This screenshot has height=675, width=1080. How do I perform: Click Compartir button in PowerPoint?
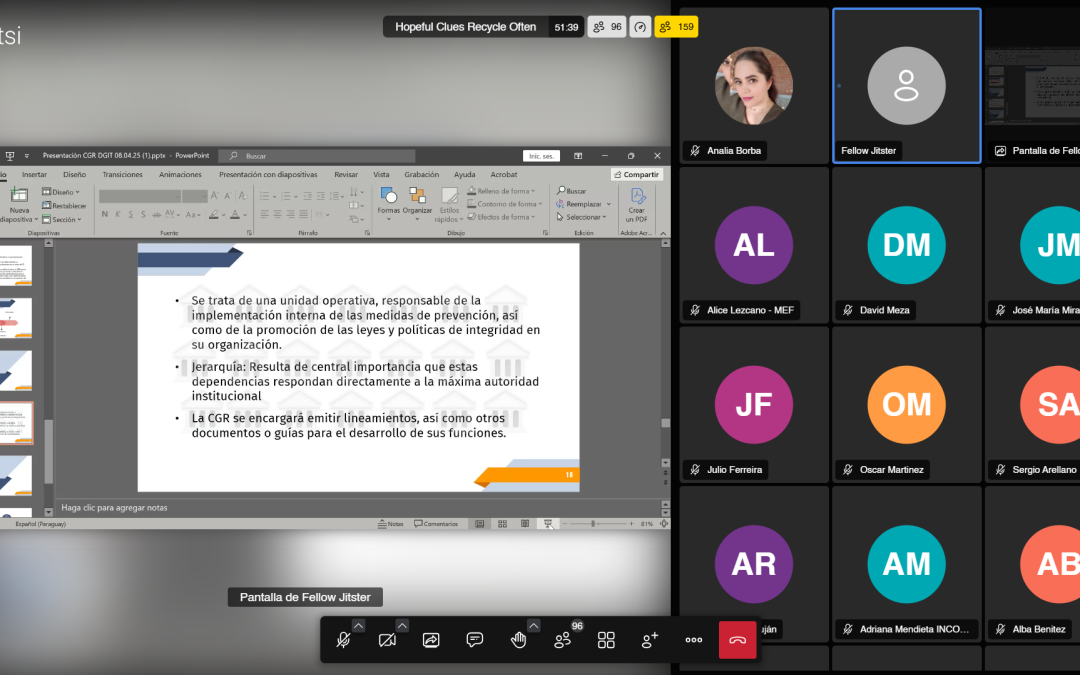636,175
